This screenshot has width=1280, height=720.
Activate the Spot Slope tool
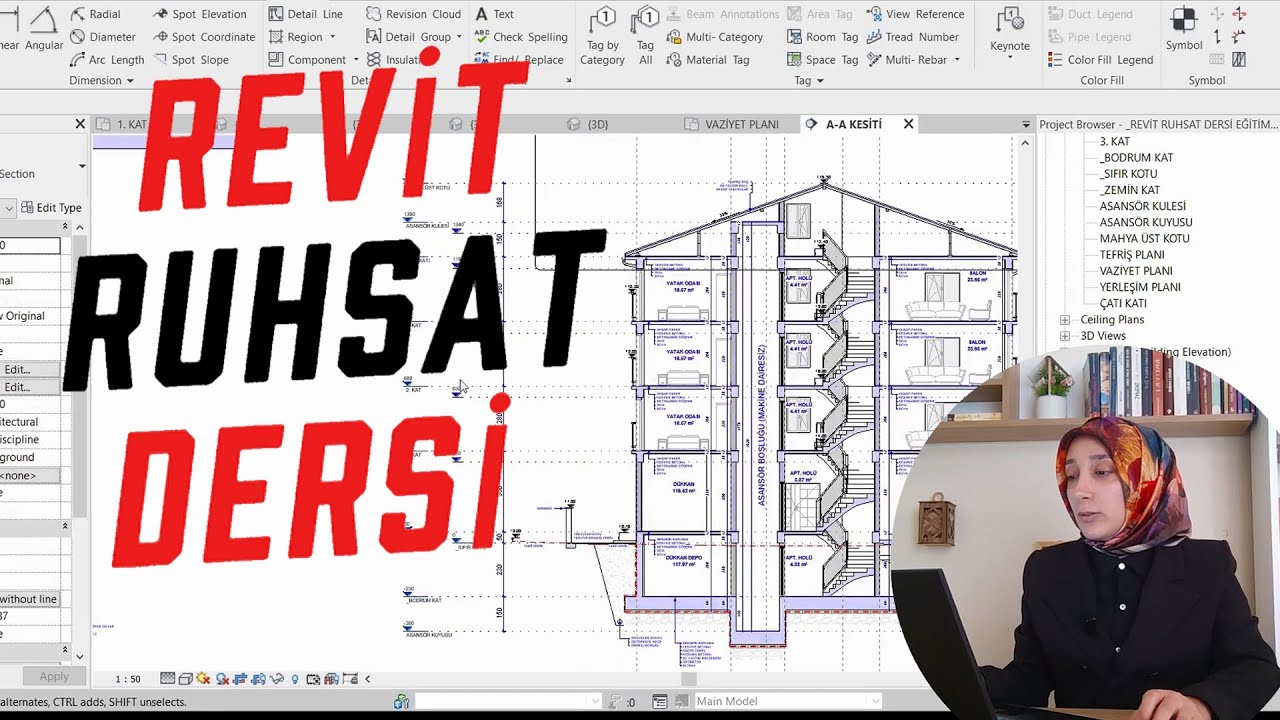[191, 60]
